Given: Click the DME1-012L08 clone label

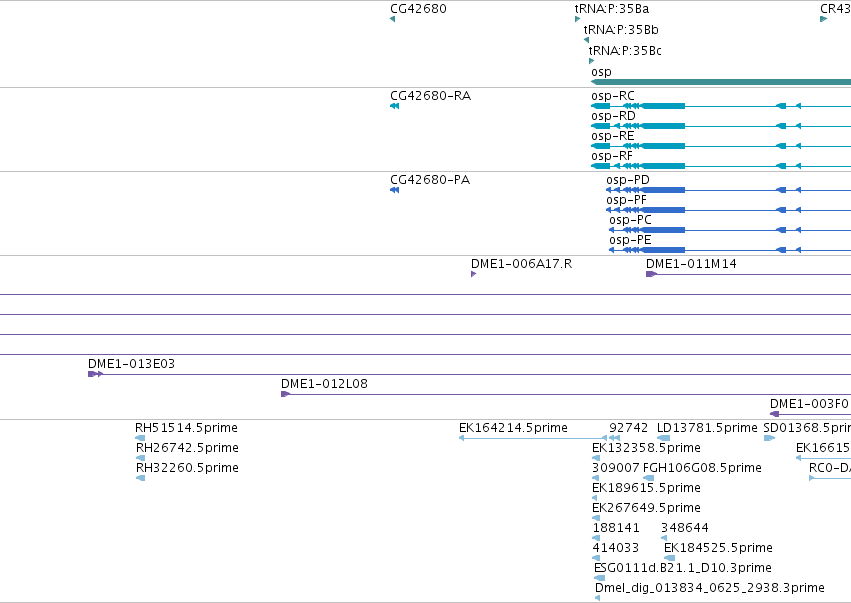Looking at the screenshot, I should tap(324, 384).
